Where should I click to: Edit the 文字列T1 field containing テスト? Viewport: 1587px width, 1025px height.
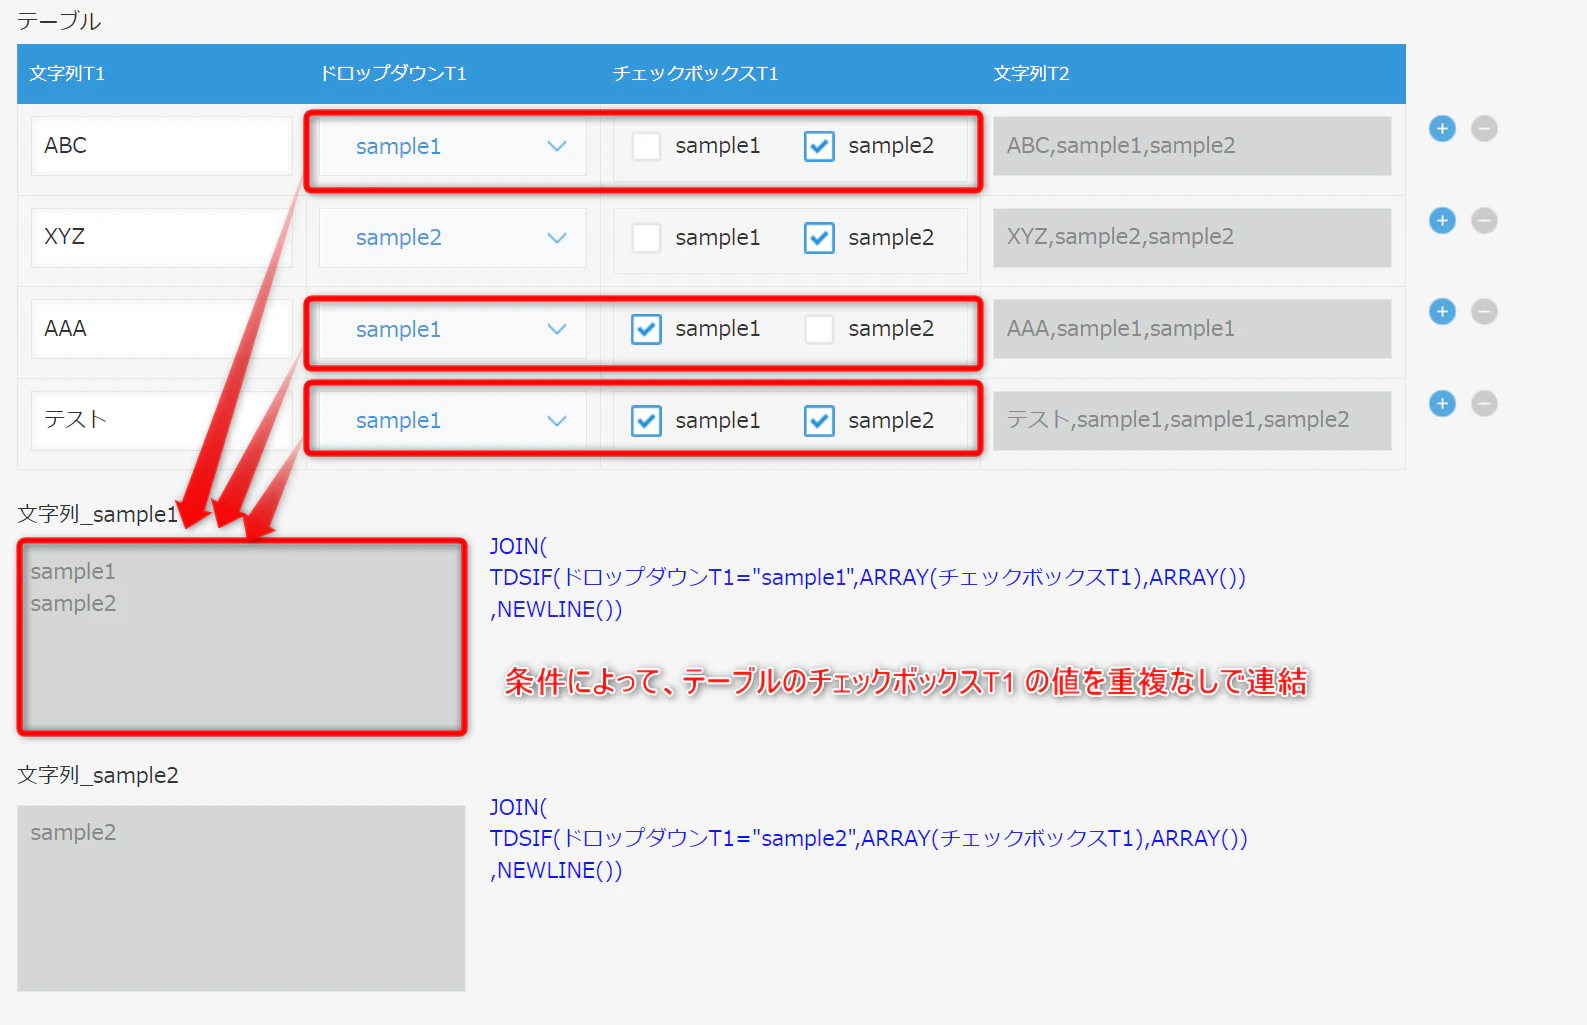tap(162, 421)
